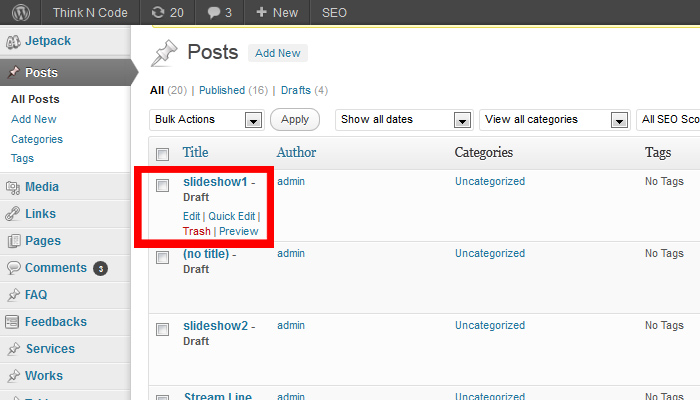Filter by Drafts
The image size is (700, 400).
(296, 90)
